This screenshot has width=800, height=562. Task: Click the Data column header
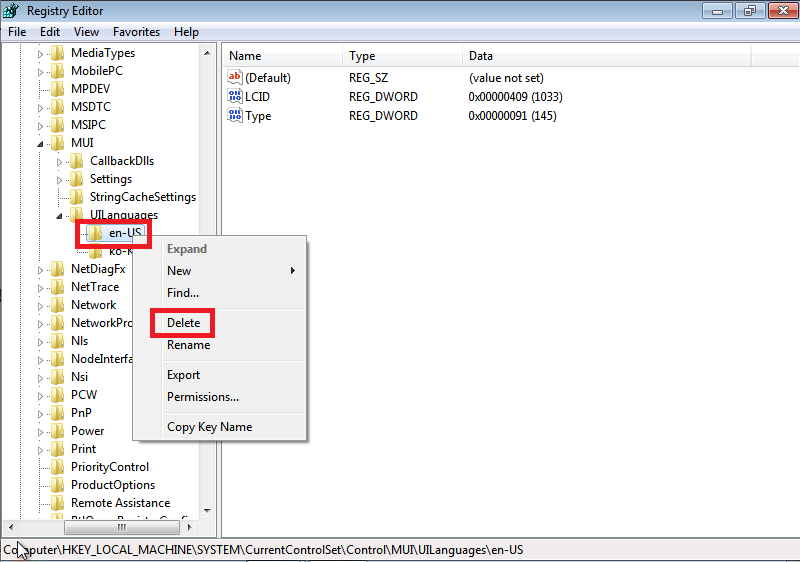point(480,56)
